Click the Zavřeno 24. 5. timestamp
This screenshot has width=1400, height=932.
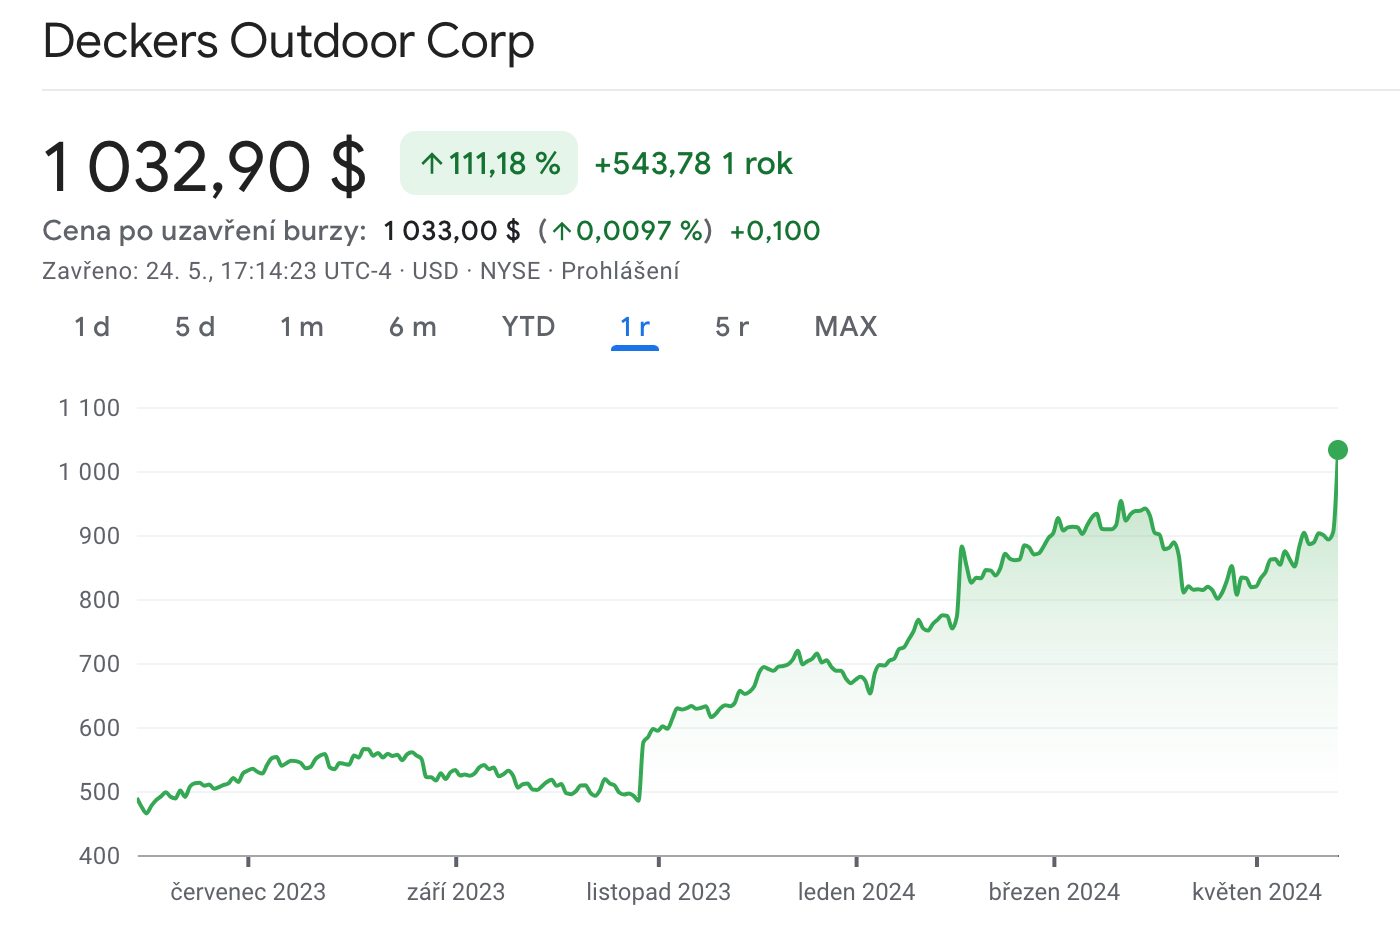click(x=217, y=271)
